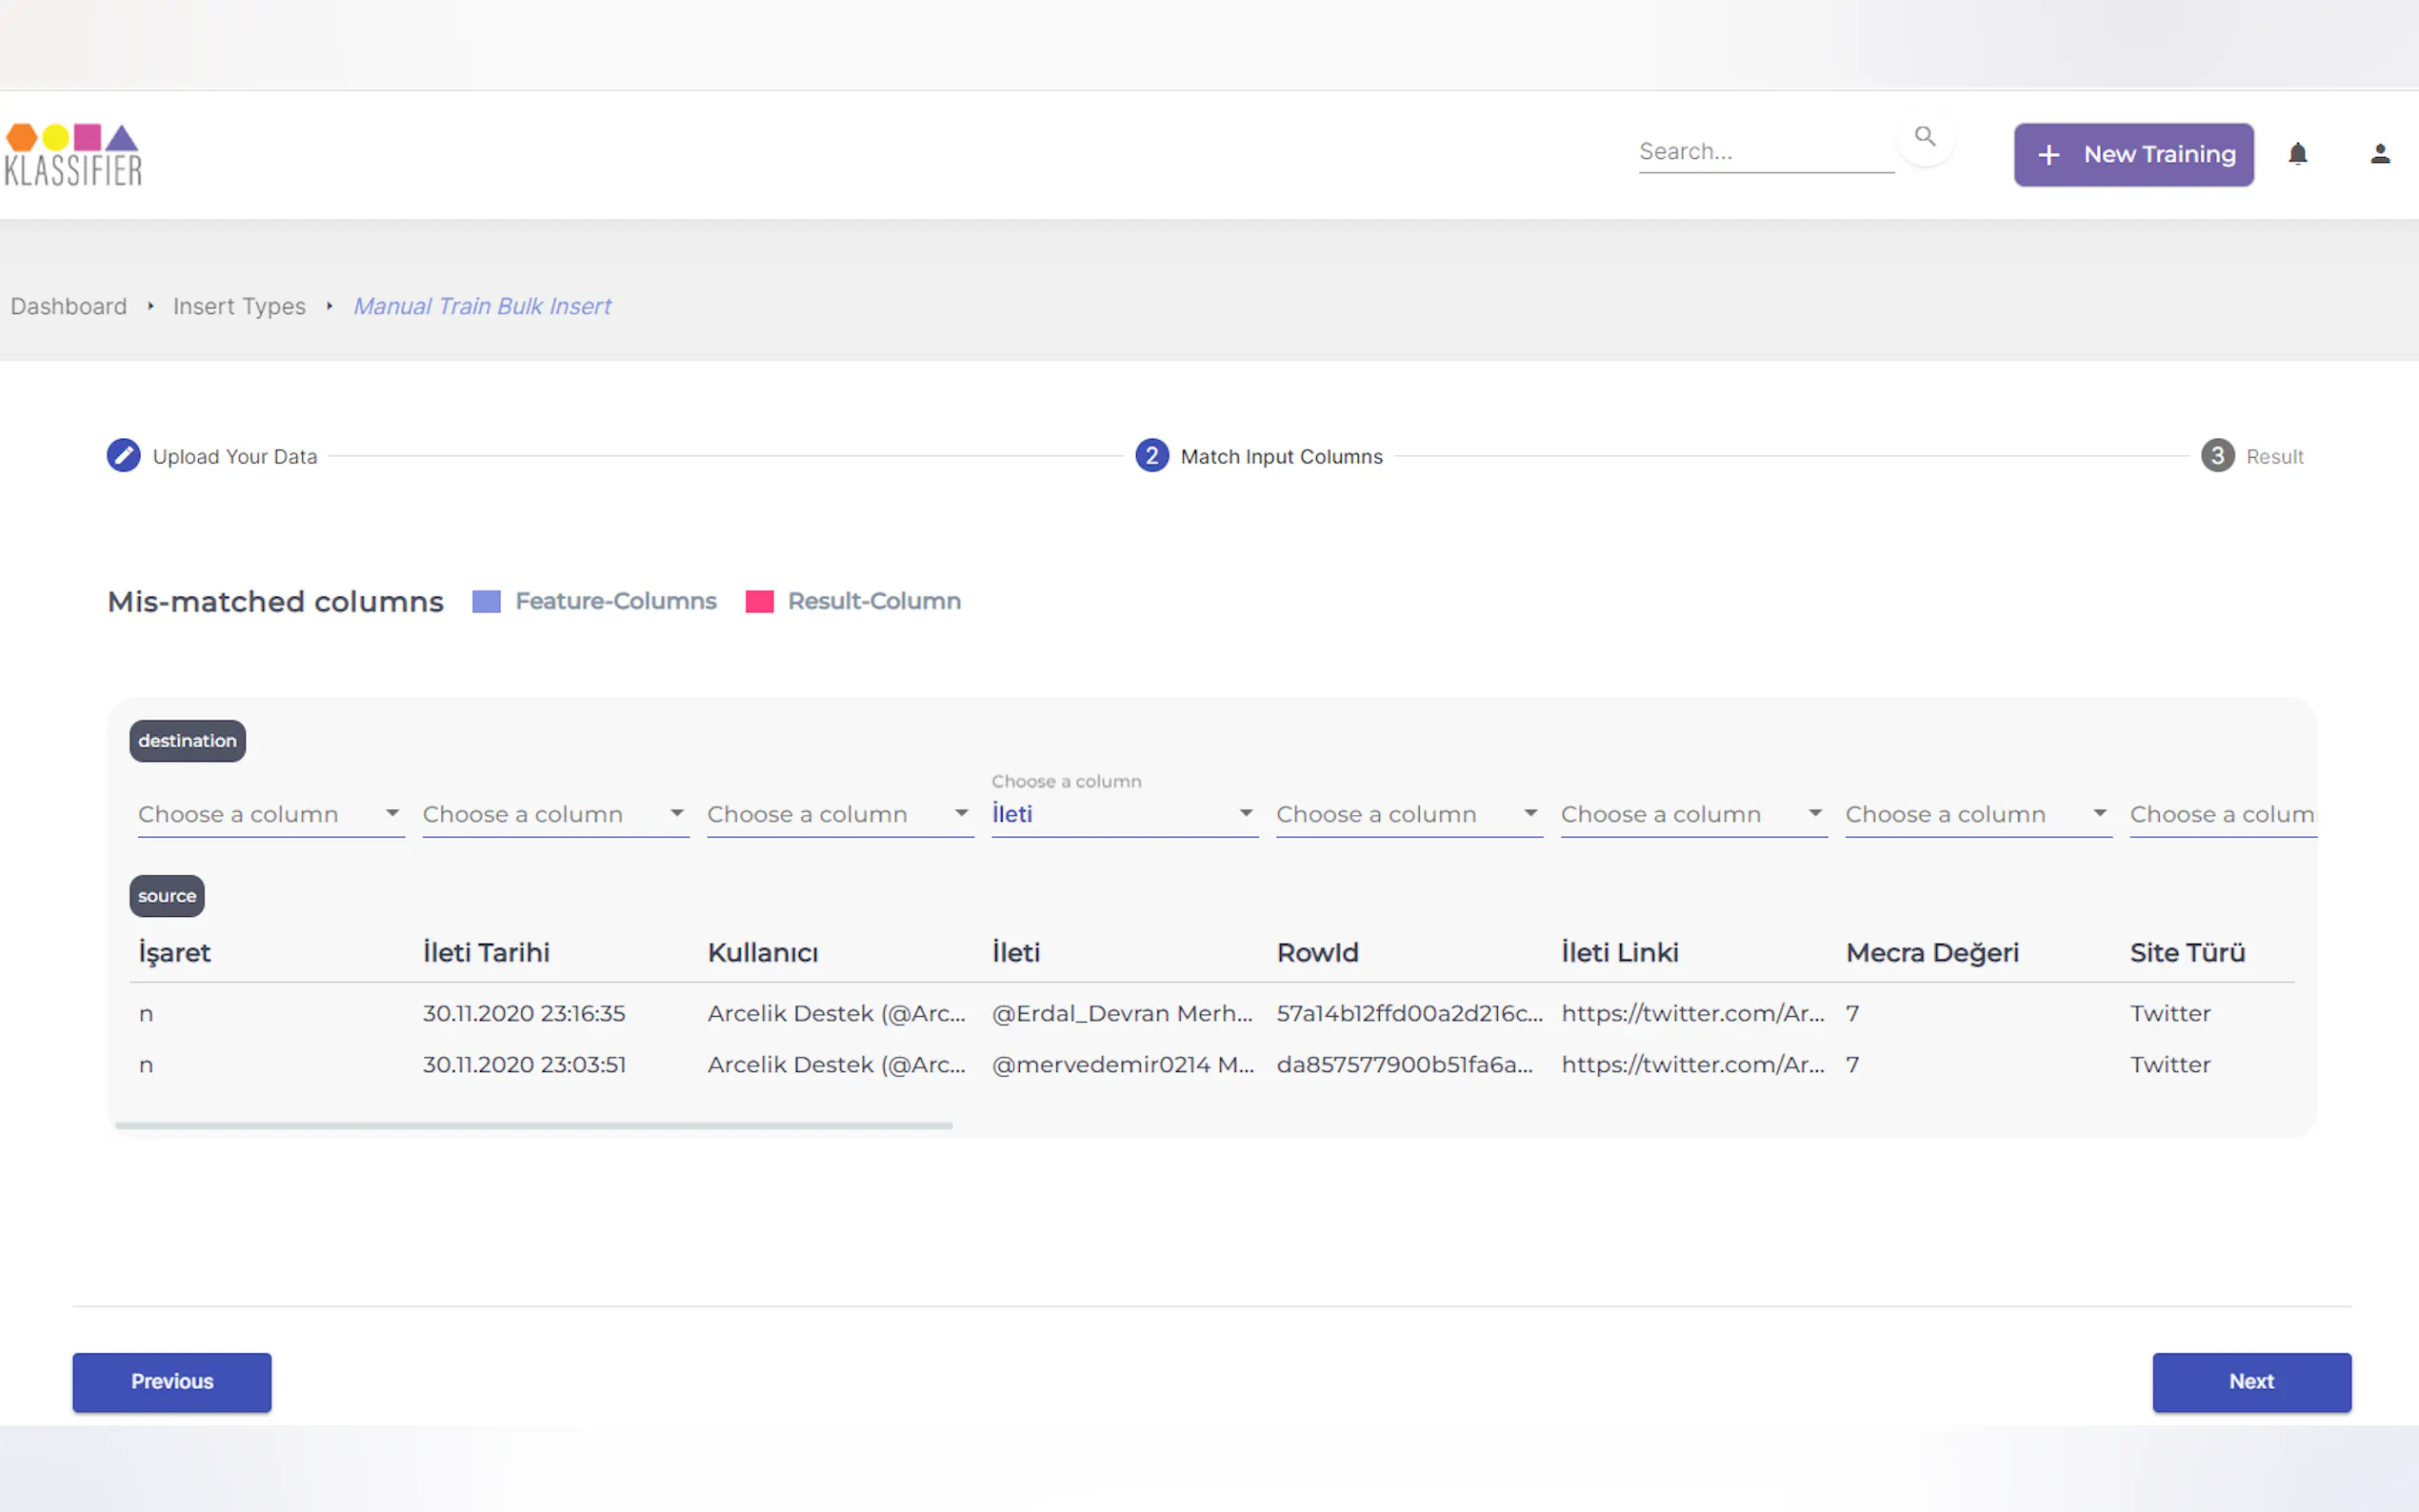Click the Upload Your Data pencil step icon

coord(123,456)
